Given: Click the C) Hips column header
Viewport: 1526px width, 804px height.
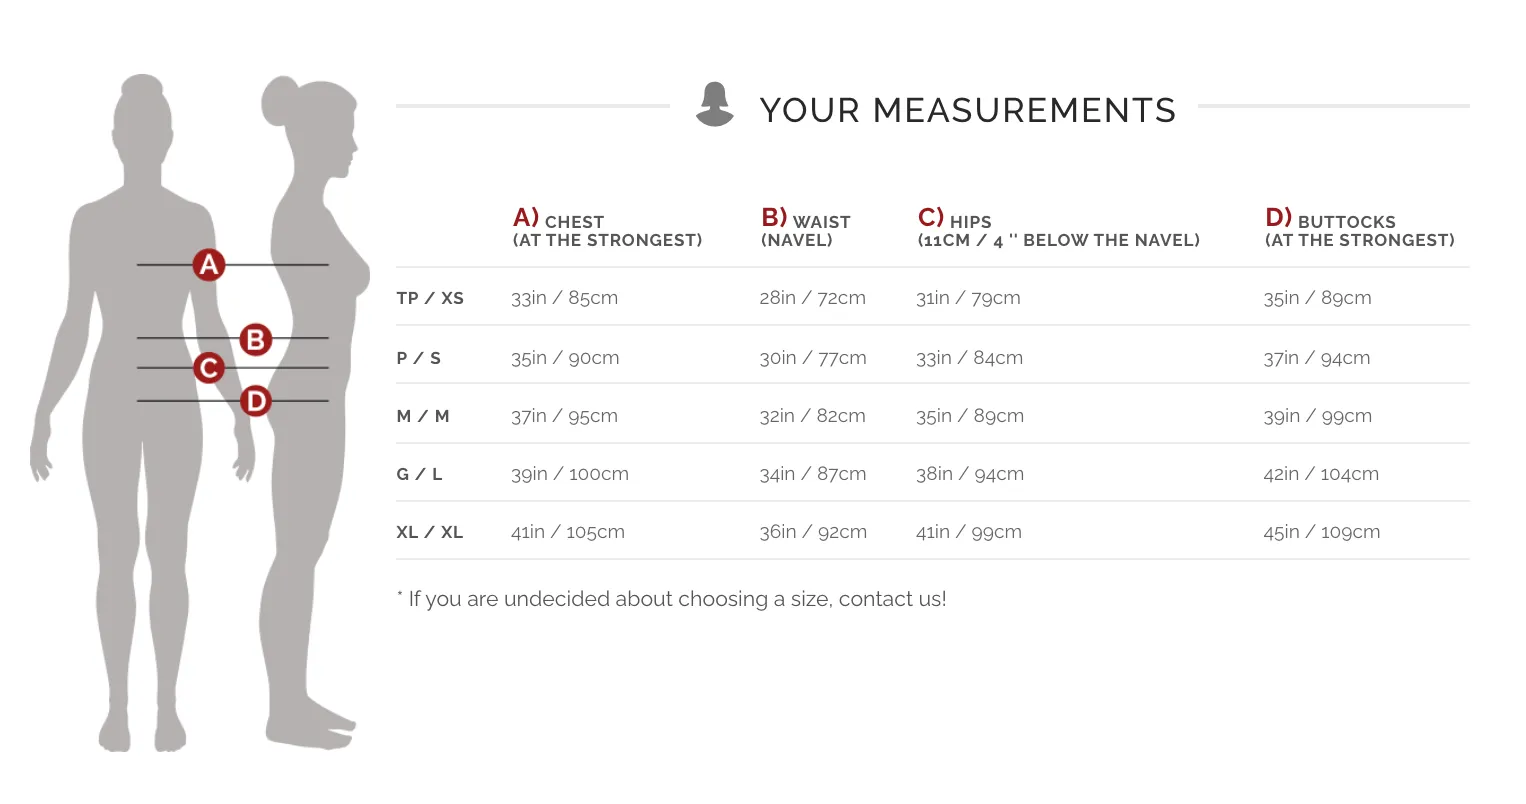Looking at the screenshot, I should click(x=1058, y=229).
